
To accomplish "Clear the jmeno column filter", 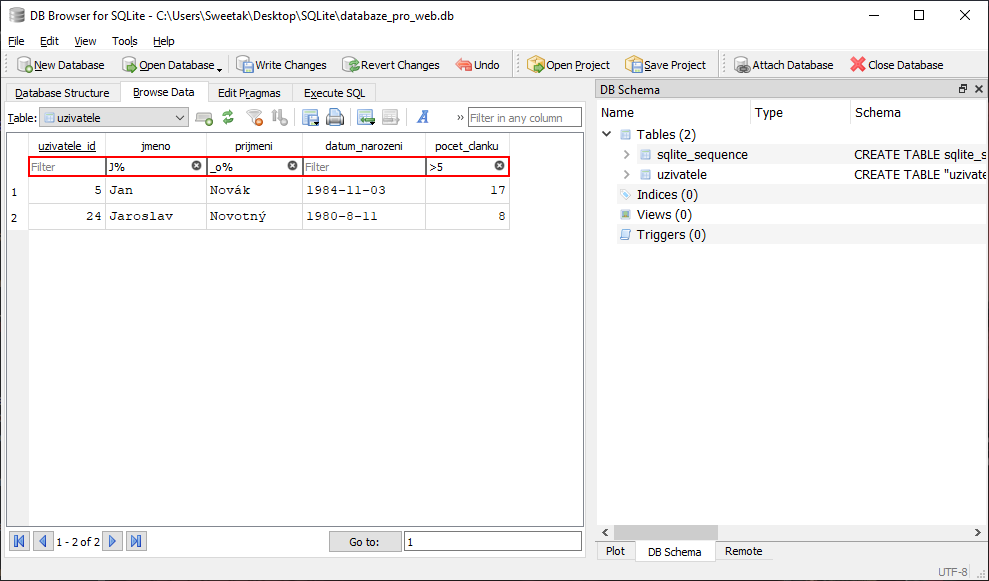I will [x=197, y=165].
